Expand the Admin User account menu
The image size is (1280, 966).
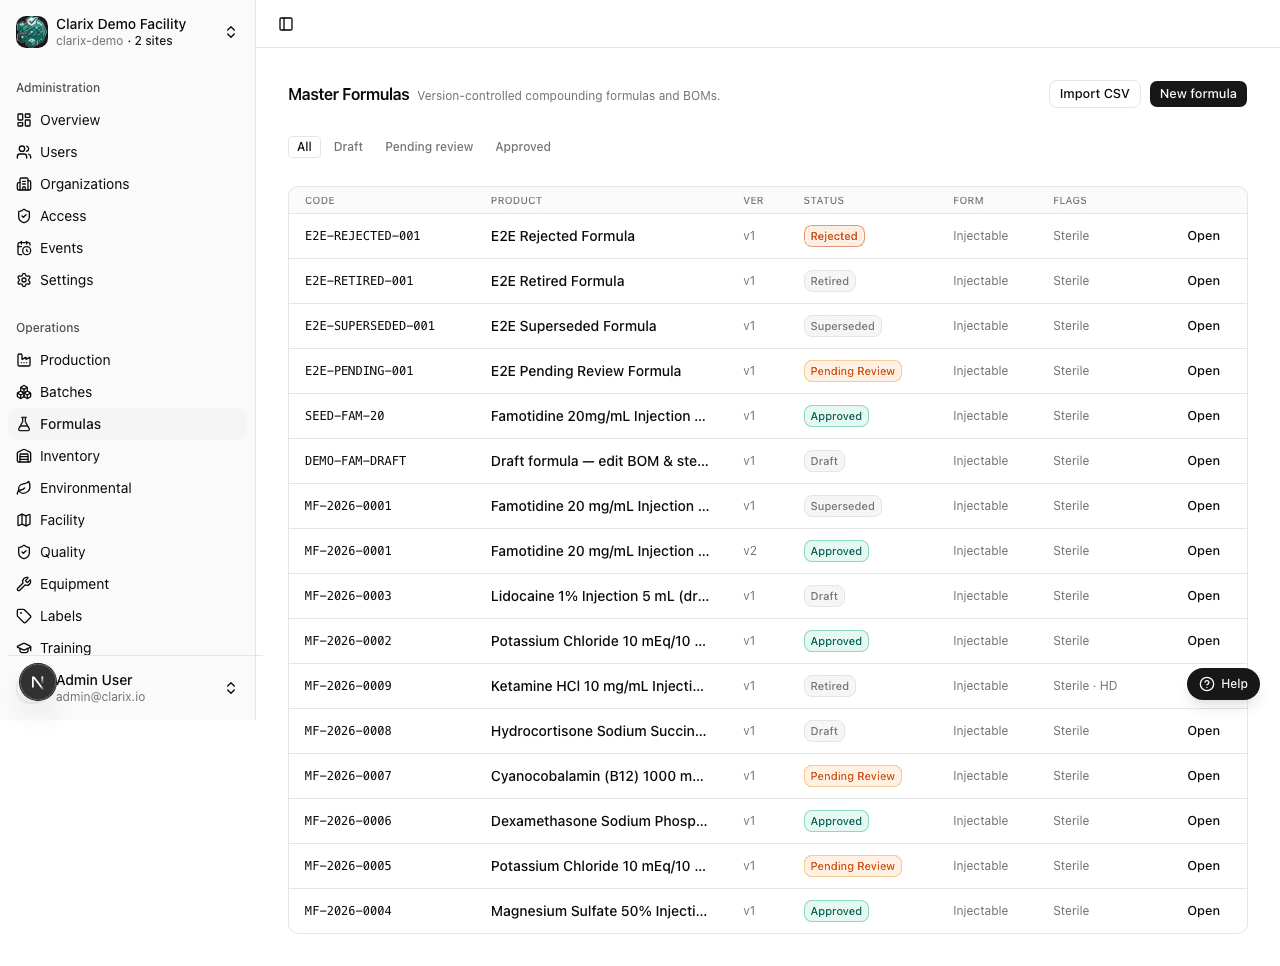click(x=128, y=688)
